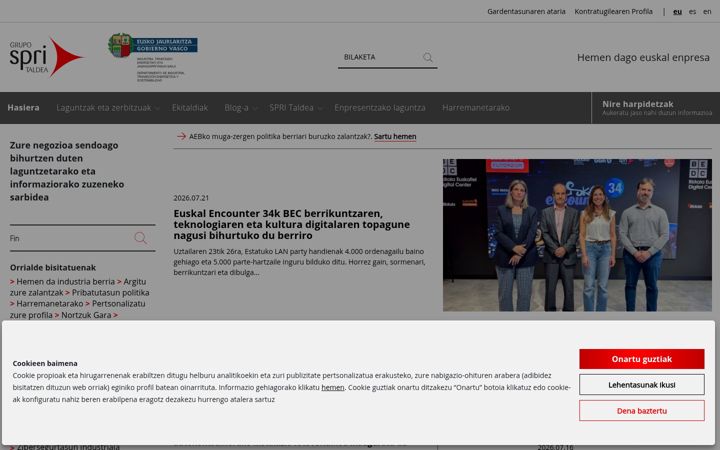The width and height of the screenshot is (720, 450).
Task: Open the Harremanetarako menu item in the navigation bar
Action: coord(476,107)
